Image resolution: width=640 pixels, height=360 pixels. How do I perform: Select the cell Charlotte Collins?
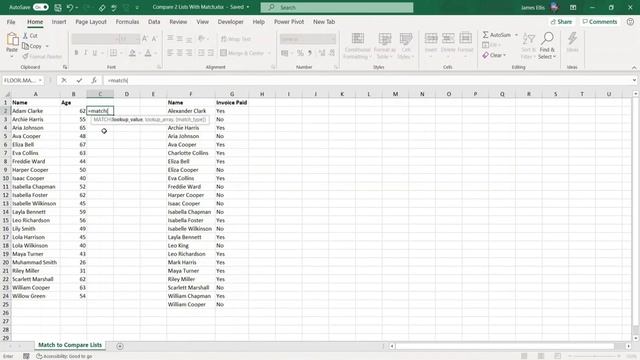point(191,153)
